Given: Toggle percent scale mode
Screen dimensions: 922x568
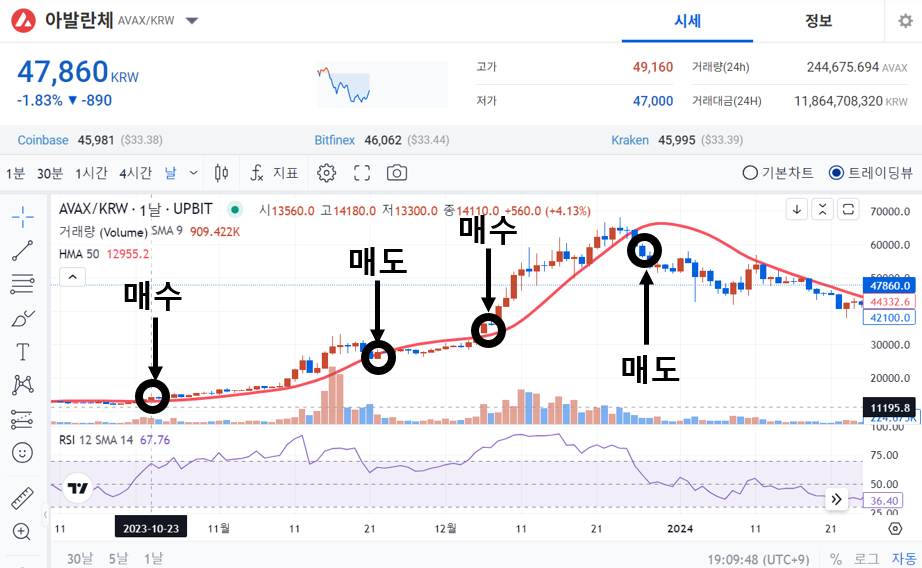Looking at the screenshot, I should (836, 559).
